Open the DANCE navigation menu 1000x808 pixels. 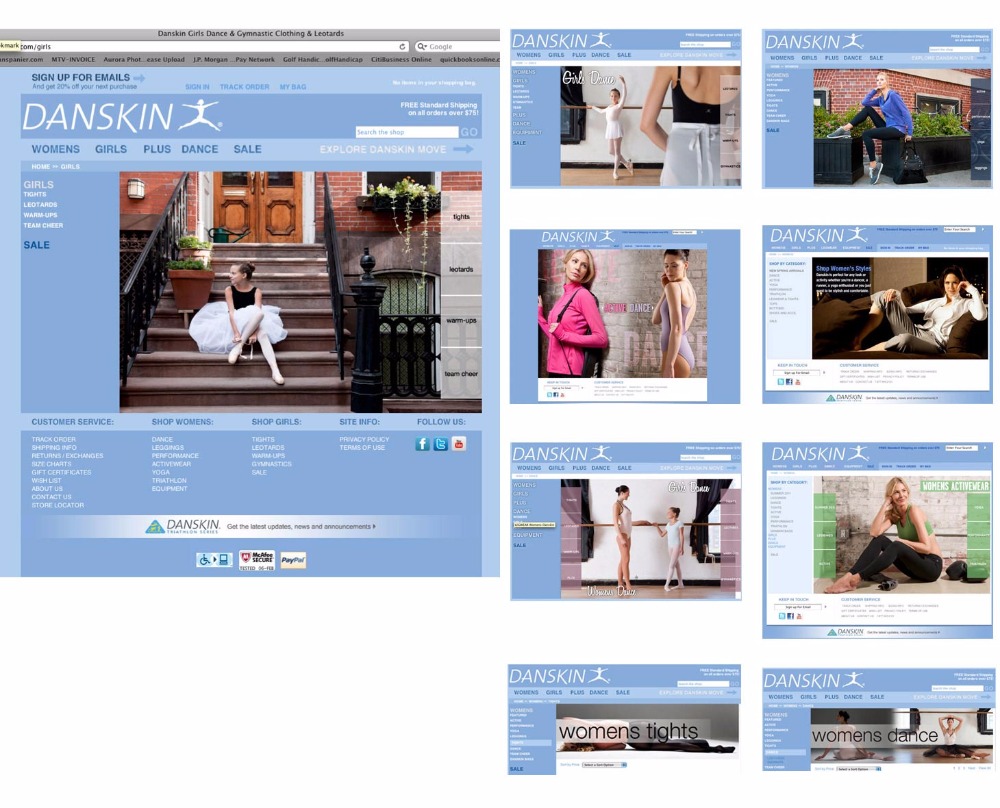tap(200, 149)
